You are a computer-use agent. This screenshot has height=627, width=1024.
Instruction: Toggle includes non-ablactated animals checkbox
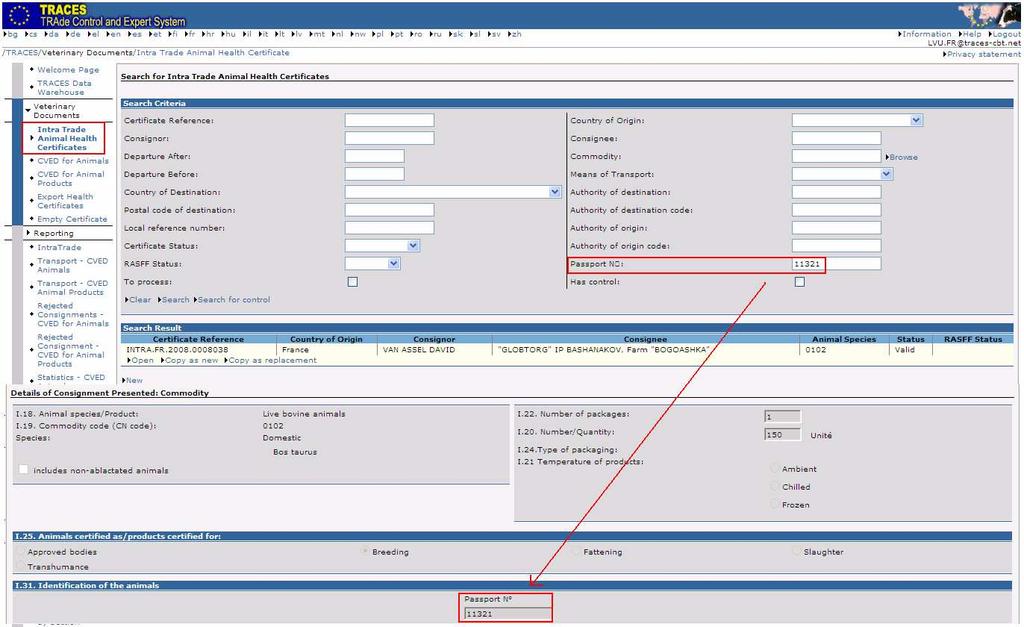(24, 470)
